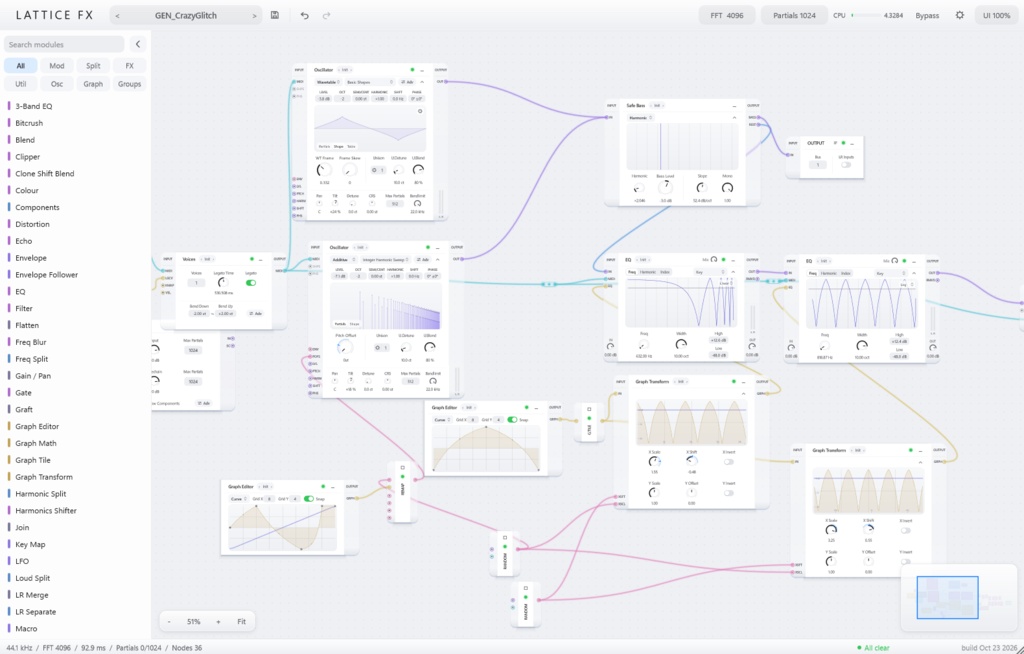Filter module list by Graph
The image size is (1024, 654).
(x=93, y=84)
